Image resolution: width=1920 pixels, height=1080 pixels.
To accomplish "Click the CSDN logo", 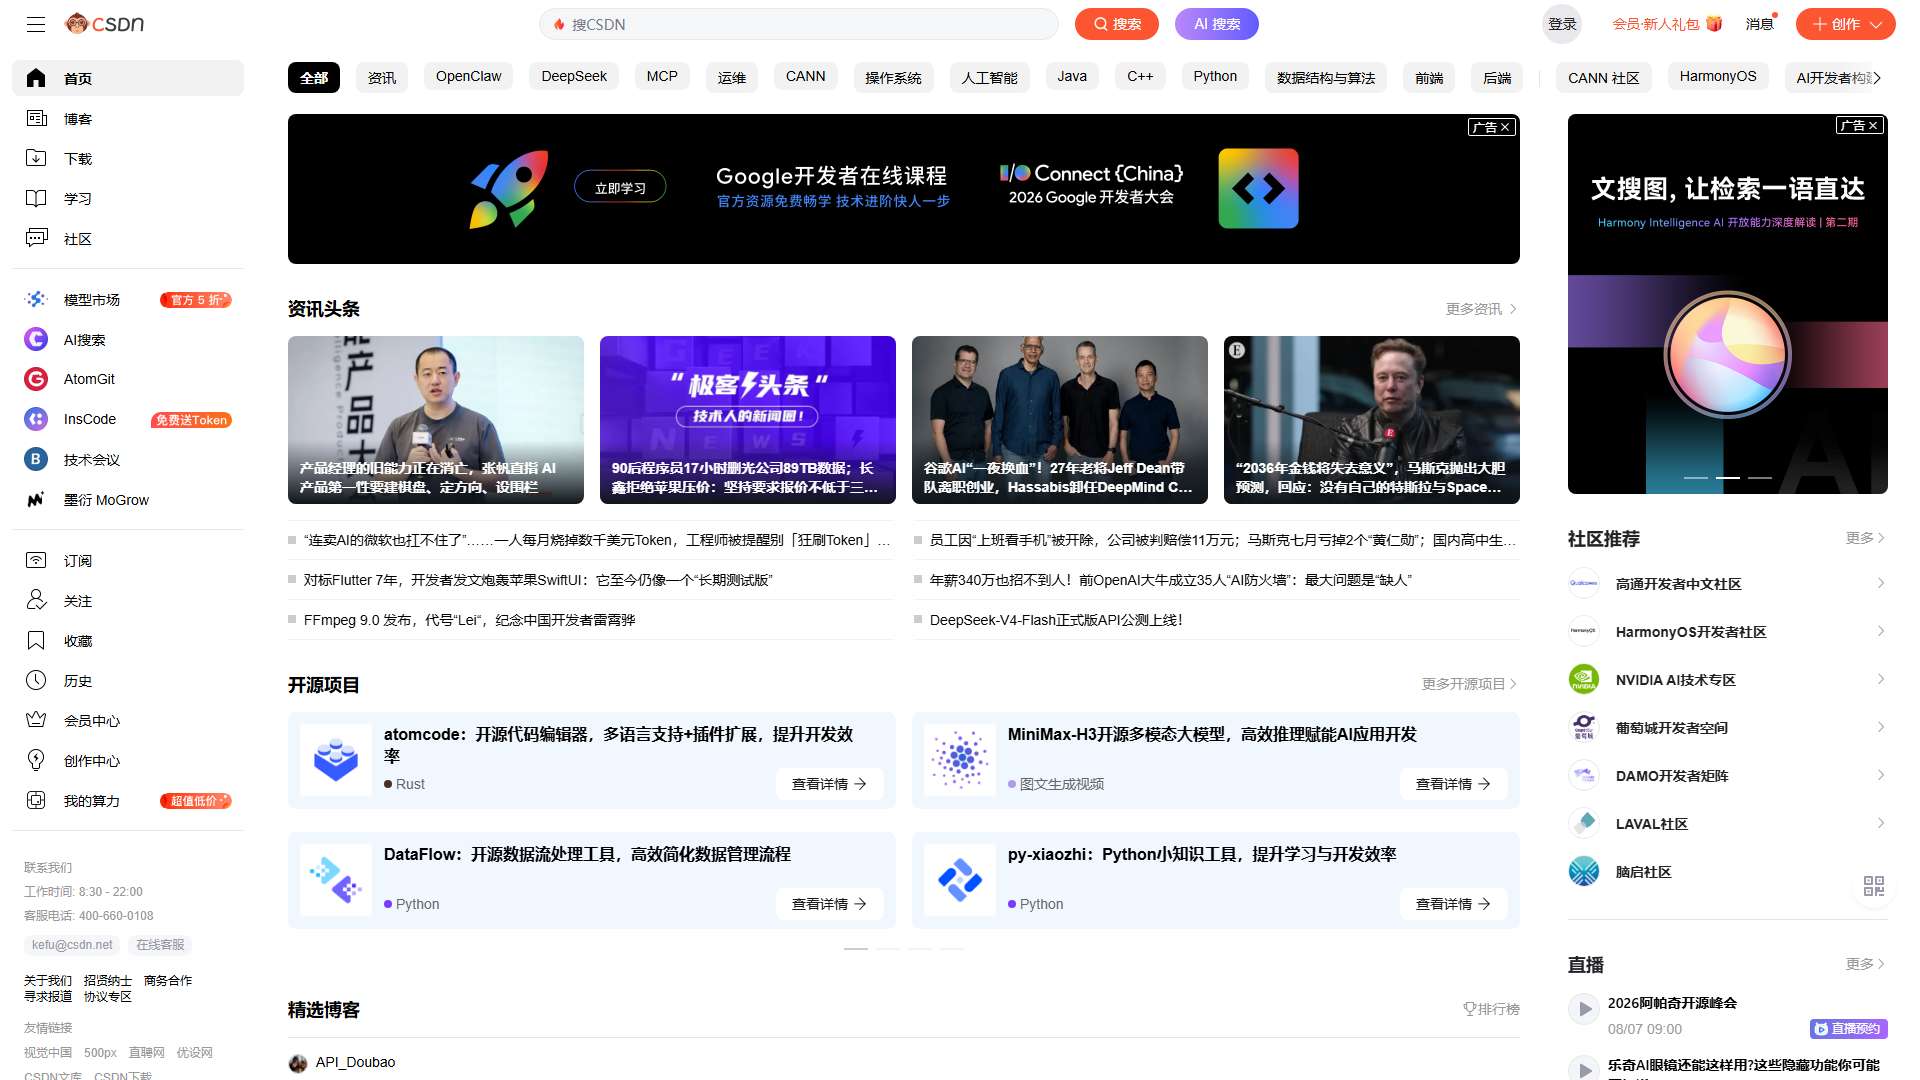I will [104, 23].
